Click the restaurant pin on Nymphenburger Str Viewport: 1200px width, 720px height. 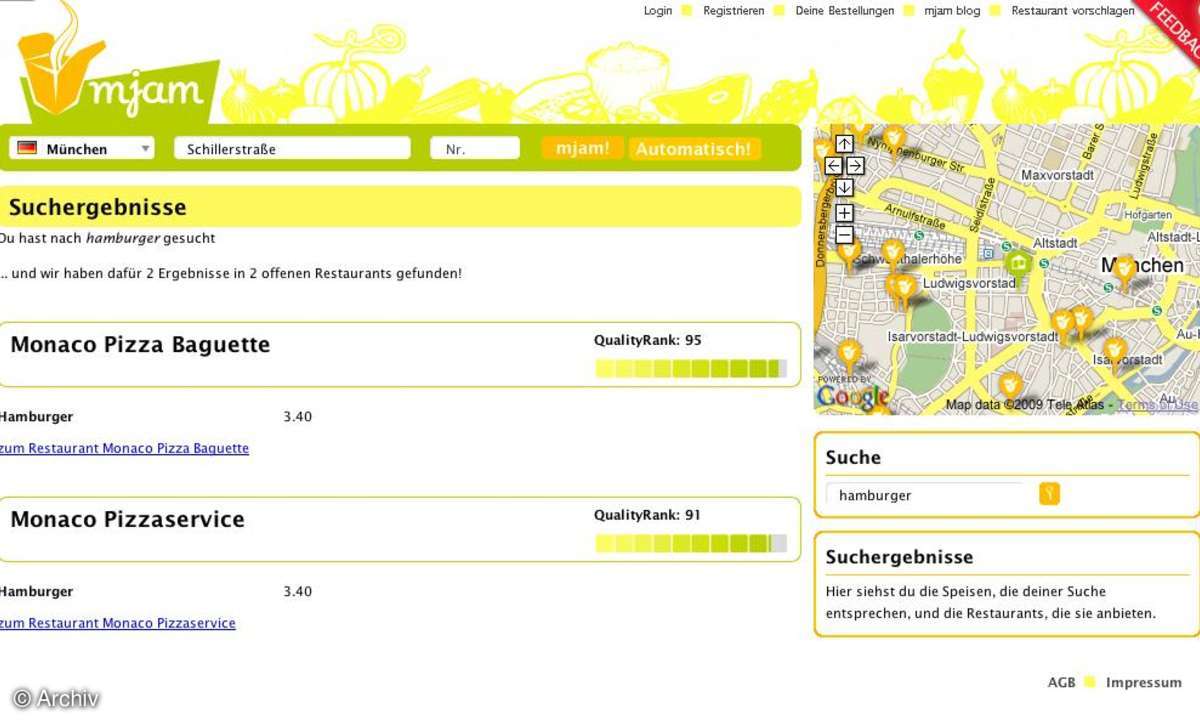(x=893, y=138)
